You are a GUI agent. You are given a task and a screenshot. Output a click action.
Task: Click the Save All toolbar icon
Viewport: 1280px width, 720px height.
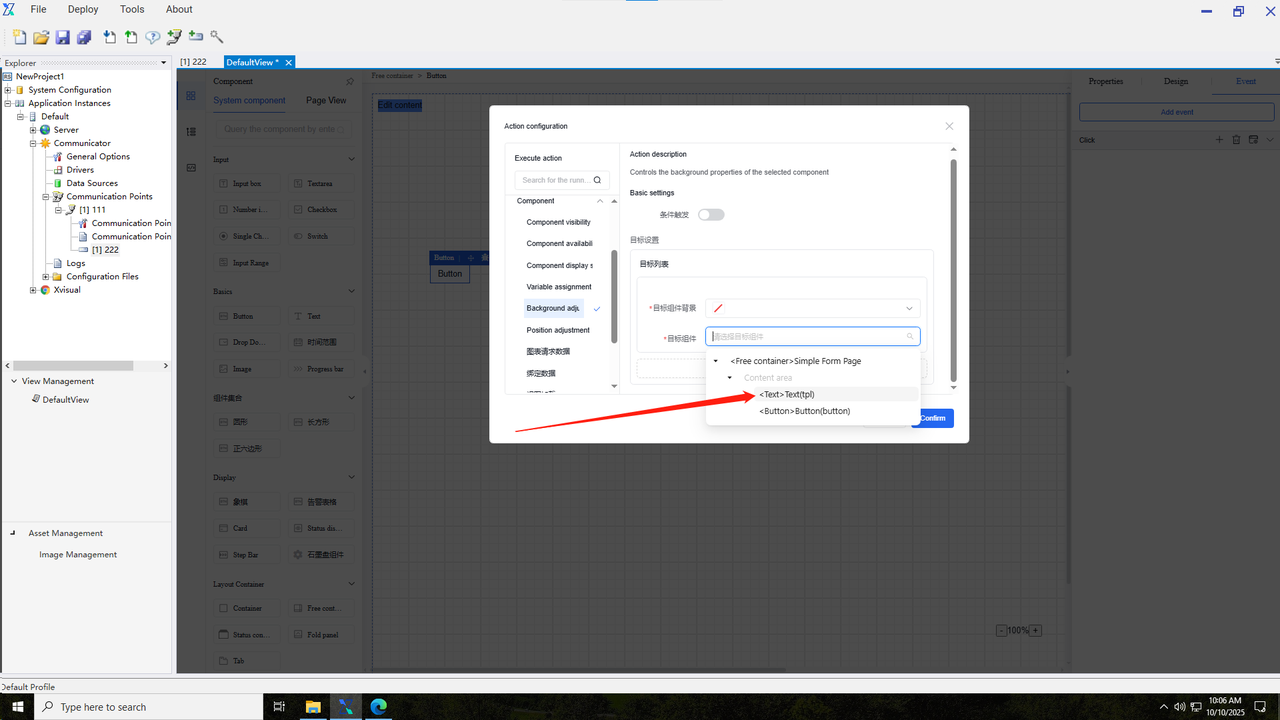tap(84, 37)
